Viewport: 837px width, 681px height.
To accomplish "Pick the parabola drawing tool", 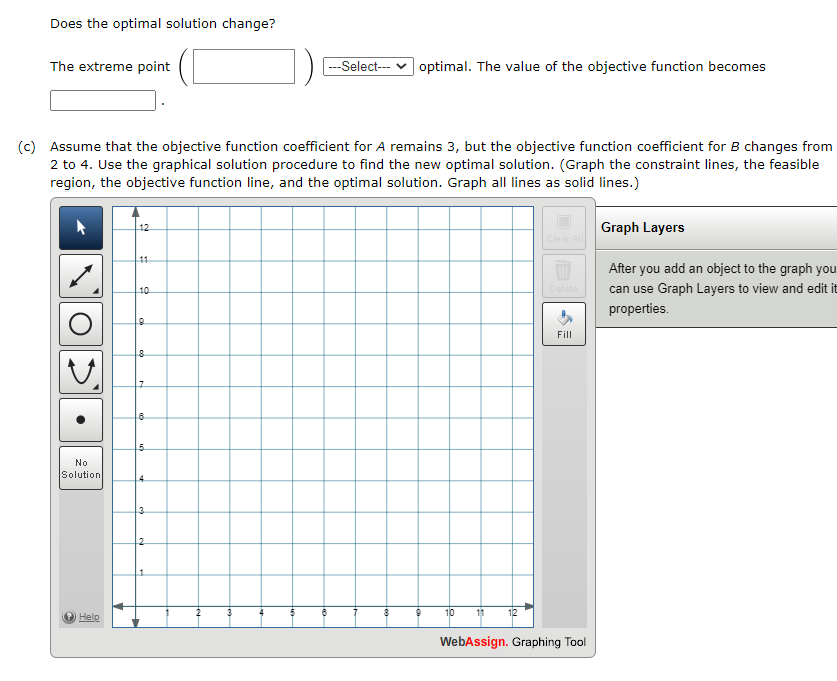I will pos(81,371).
